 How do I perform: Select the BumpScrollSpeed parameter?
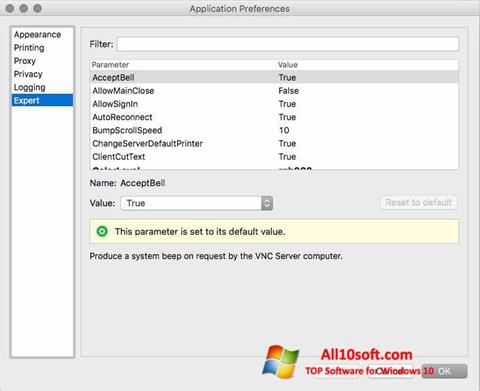[x=274, y=130]
